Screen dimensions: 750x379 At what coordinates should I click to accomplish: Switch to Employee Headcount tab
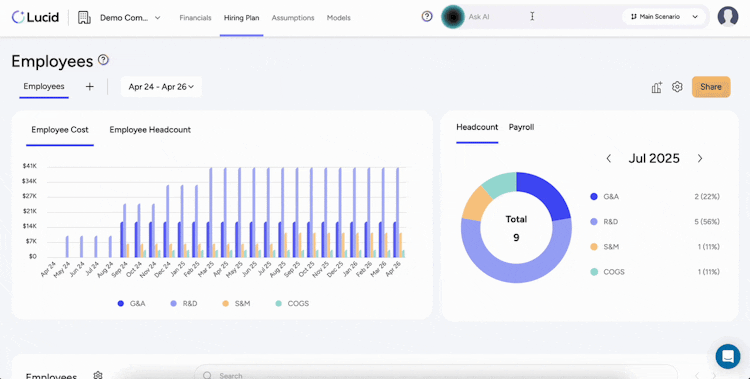coord(150,130)
